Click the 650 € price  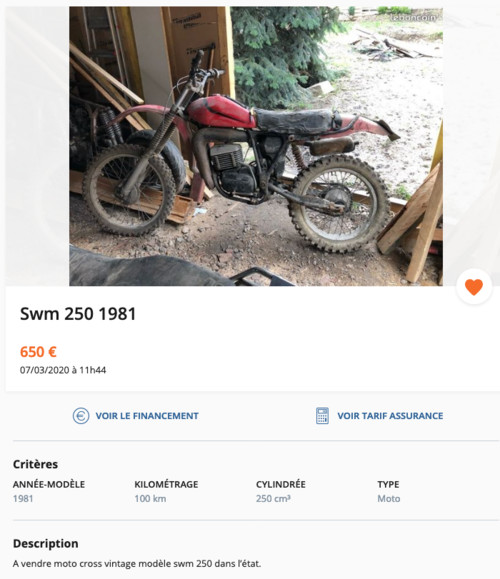pos(38,352)
